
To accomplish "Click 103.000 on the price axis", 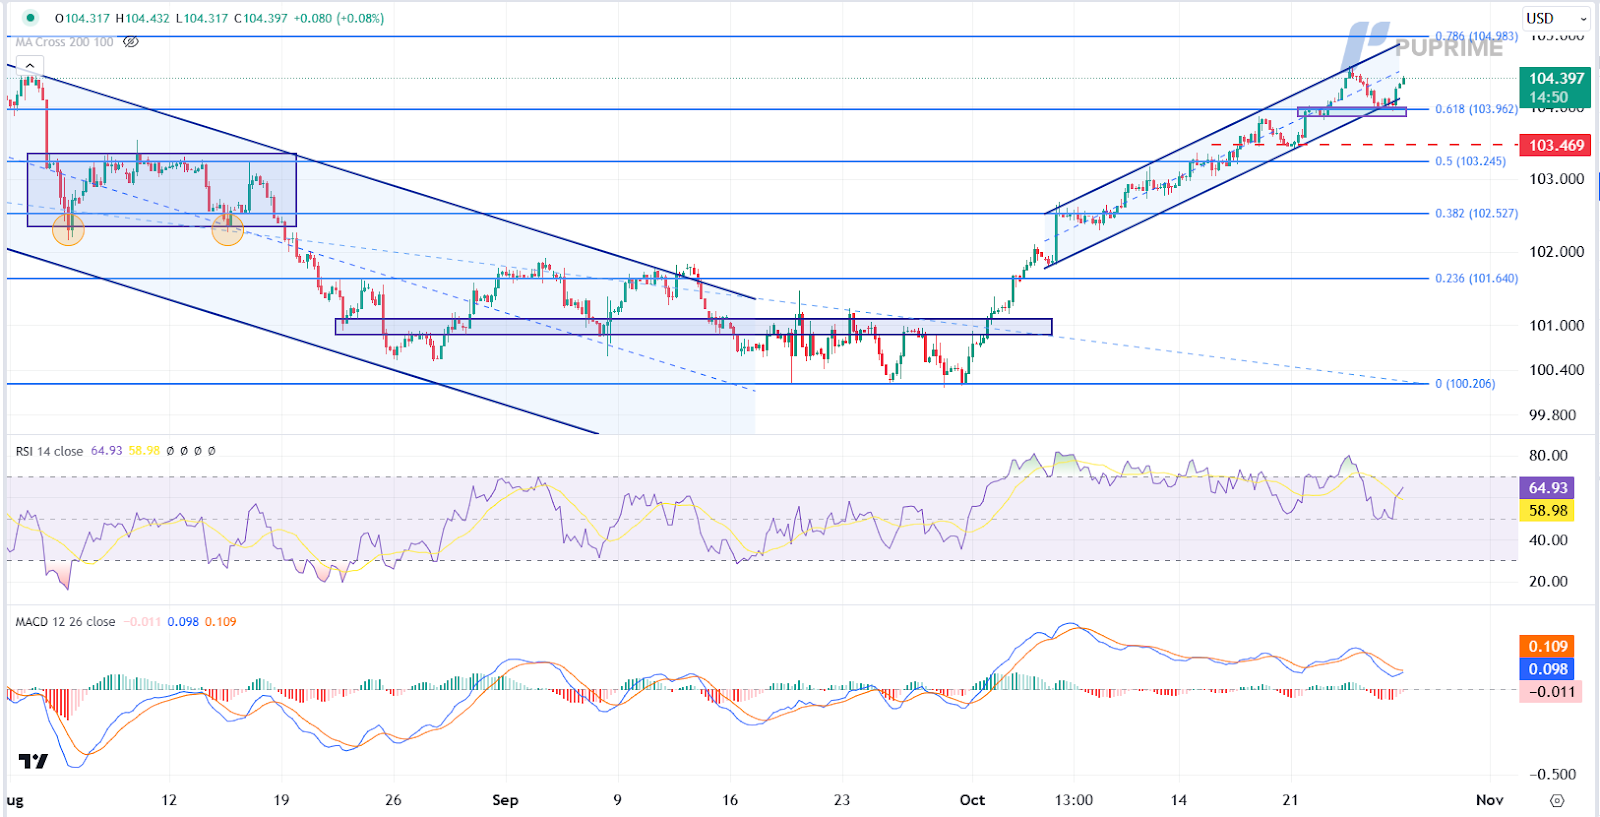I will (1557, 179).
